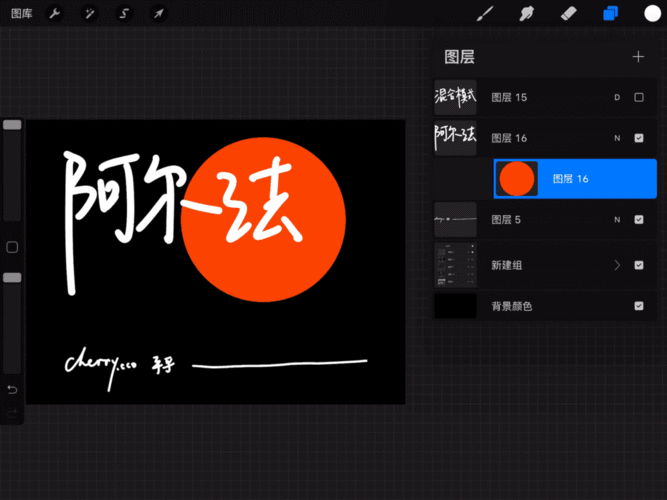Activate the Selection S-shaped tool
This screenshot has width=667, height=500.
[124, 14]
